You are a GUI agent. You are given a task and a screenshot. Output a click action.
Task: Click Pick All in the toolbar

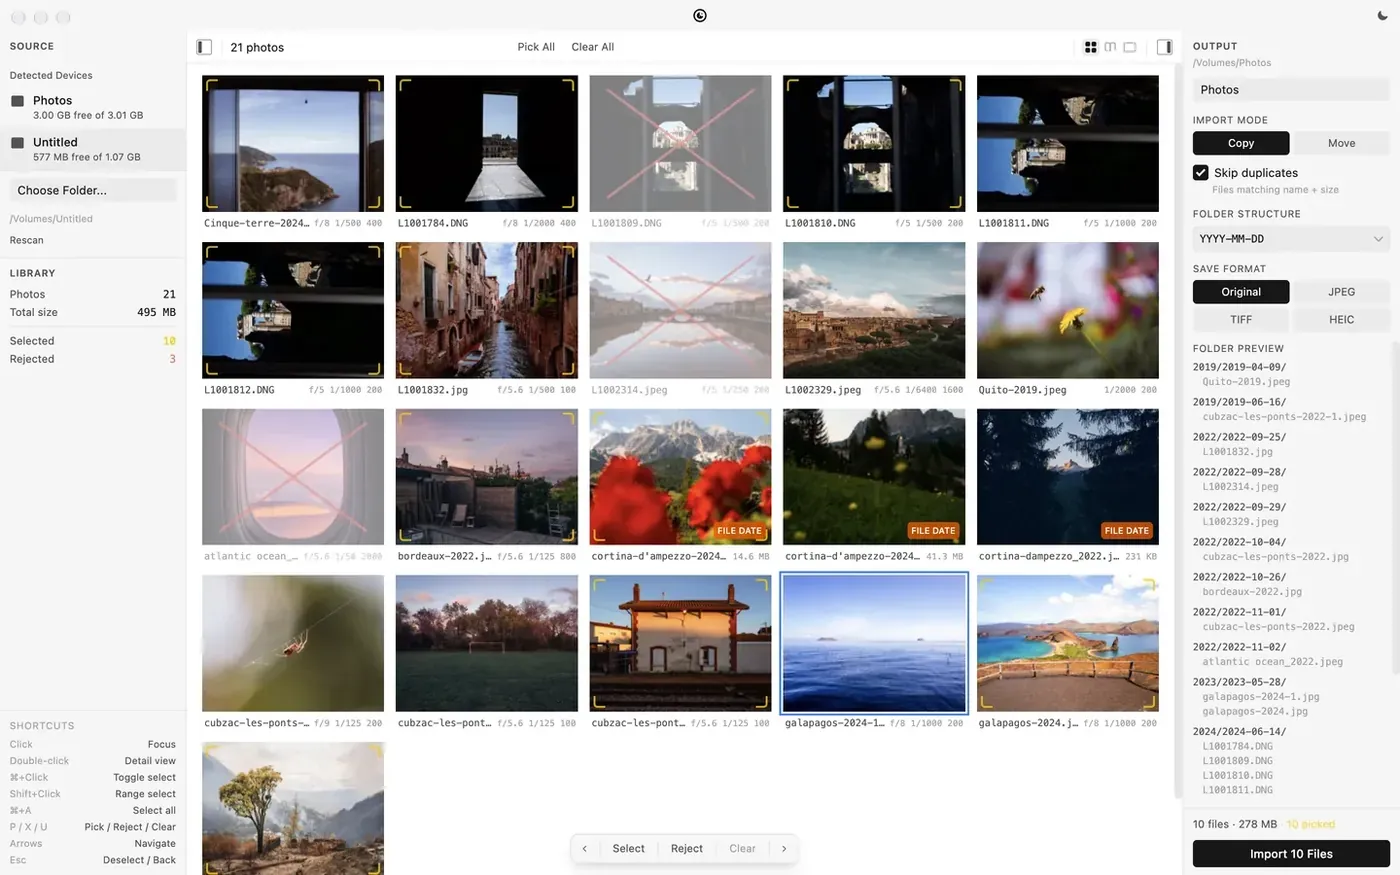[x=536, y=47]
